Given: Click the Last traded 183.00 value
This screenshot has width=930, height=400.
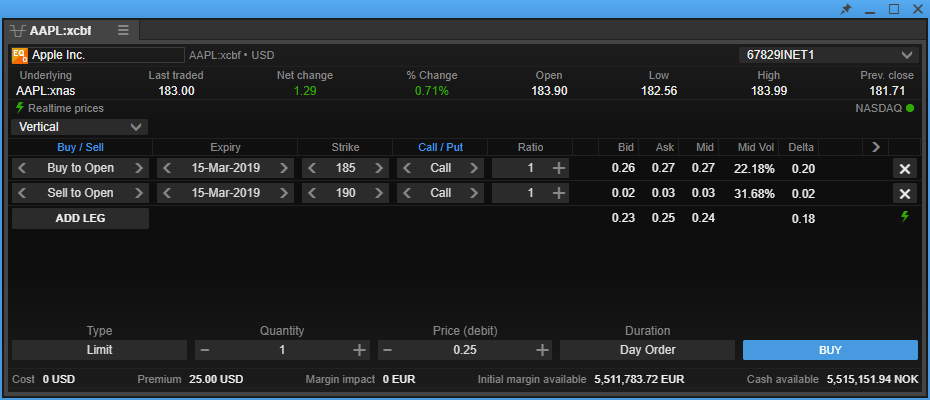Looking at the screenshot, I should (176, 91).
